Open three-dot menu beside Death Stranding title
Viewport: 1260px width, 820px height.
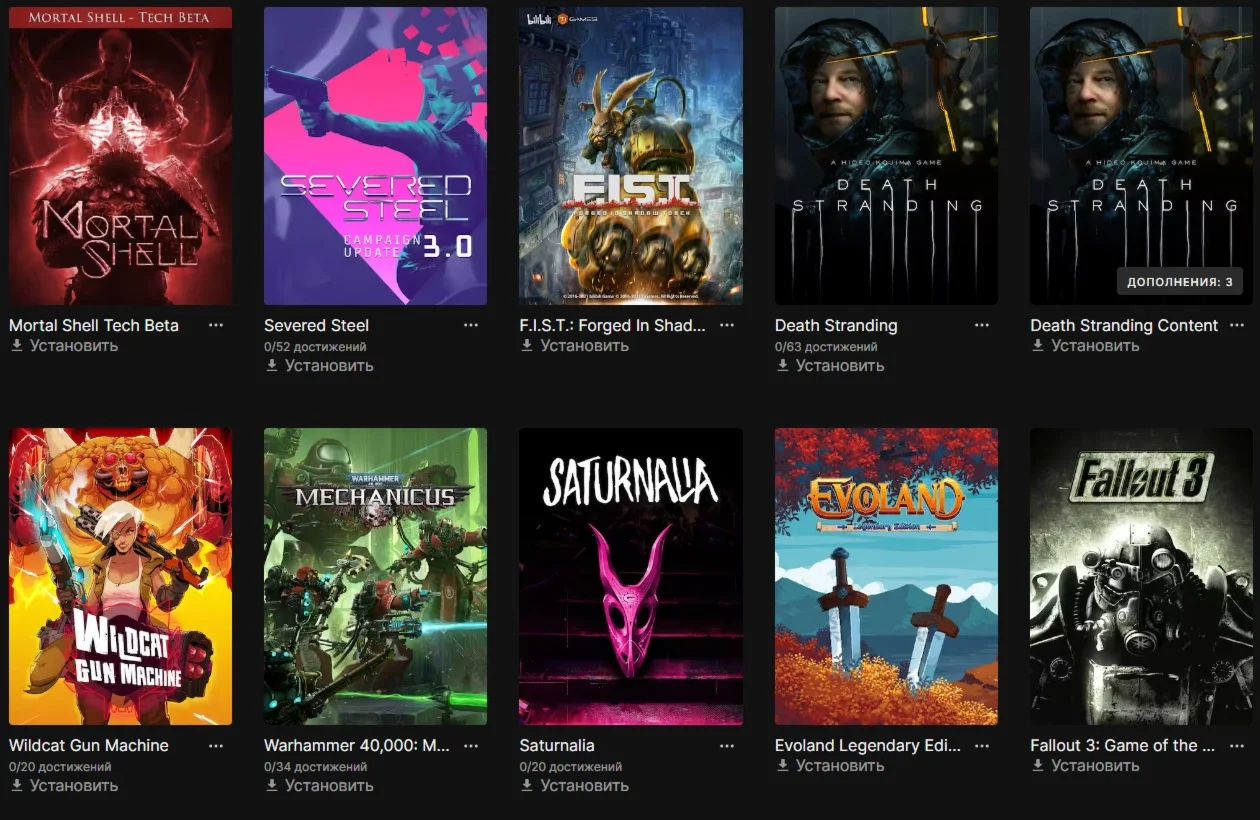pyautogui.click(x=982, y=325)
